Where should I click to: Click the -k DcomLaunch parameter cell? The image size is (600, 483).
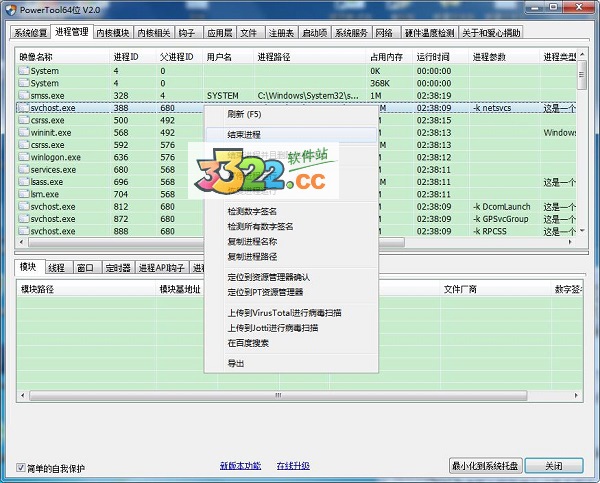(x=502, y=207)
